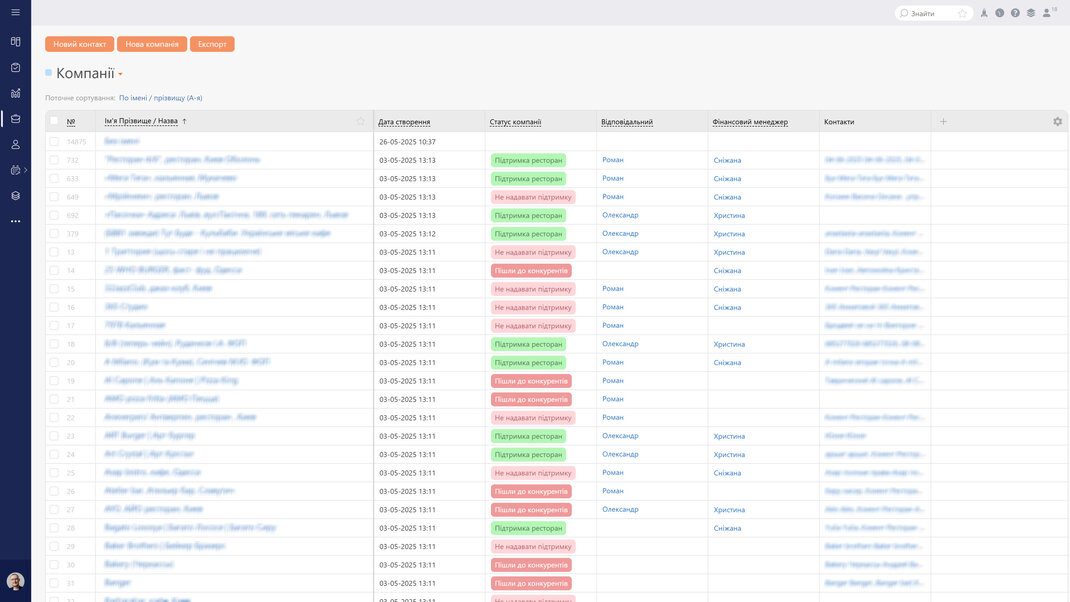1070x602 pixels.
Task: Click the star icon in search box
Action: tap(962, 13)
